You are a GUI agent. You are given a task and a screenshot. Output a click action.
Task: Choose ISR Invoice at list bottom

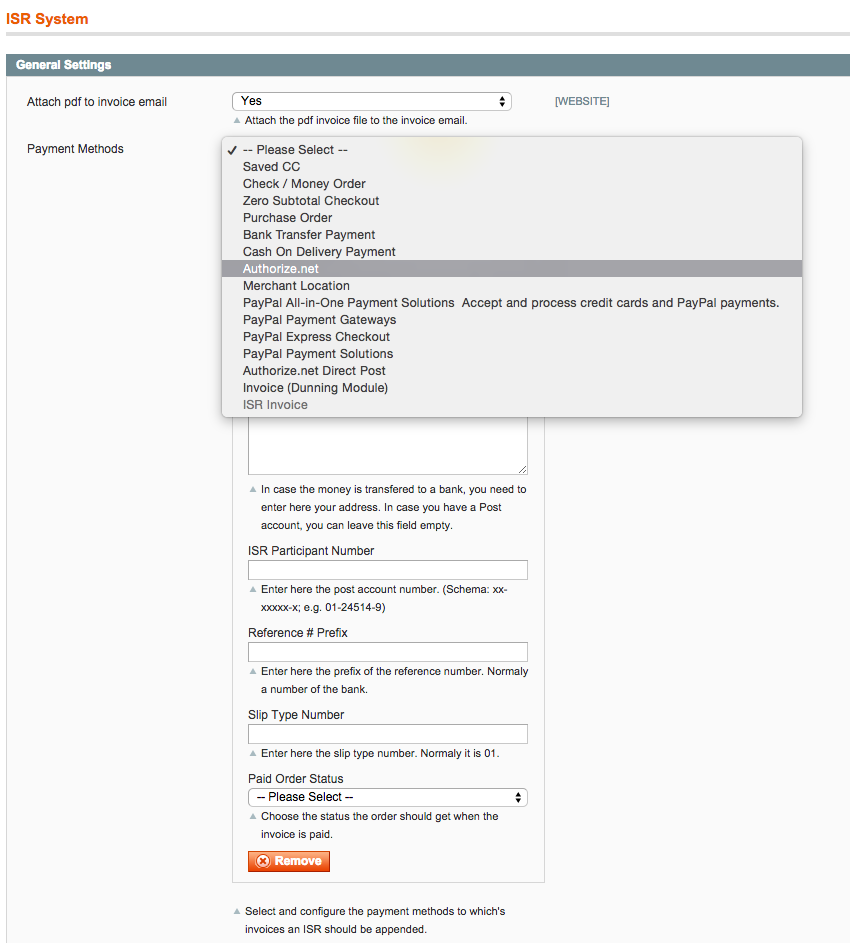pyautogui.click(x=275, y=405)
